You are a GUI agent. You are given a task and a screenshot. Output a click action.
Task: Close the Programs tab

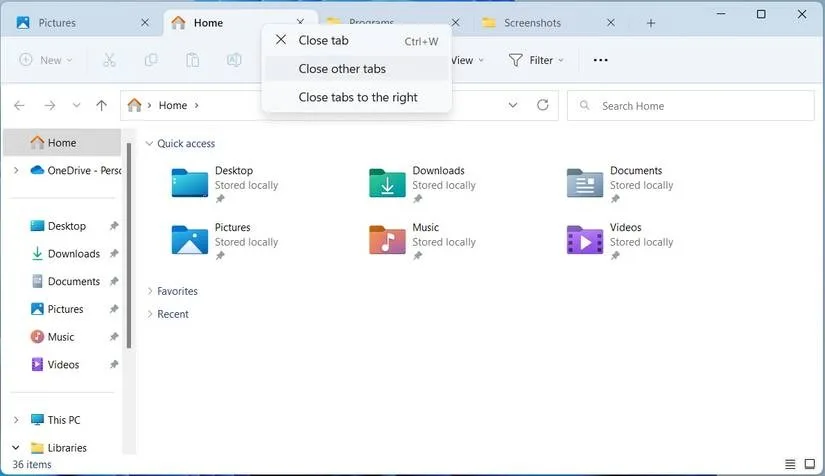[456, 23]
